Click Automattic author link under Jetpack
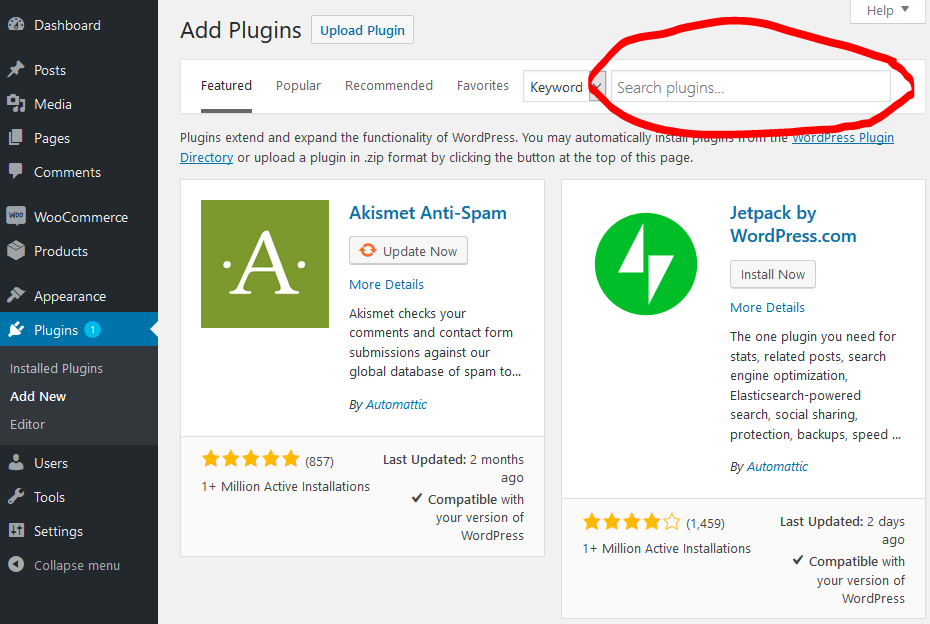This screenshot has height=624, width=930. pos(777,466)
